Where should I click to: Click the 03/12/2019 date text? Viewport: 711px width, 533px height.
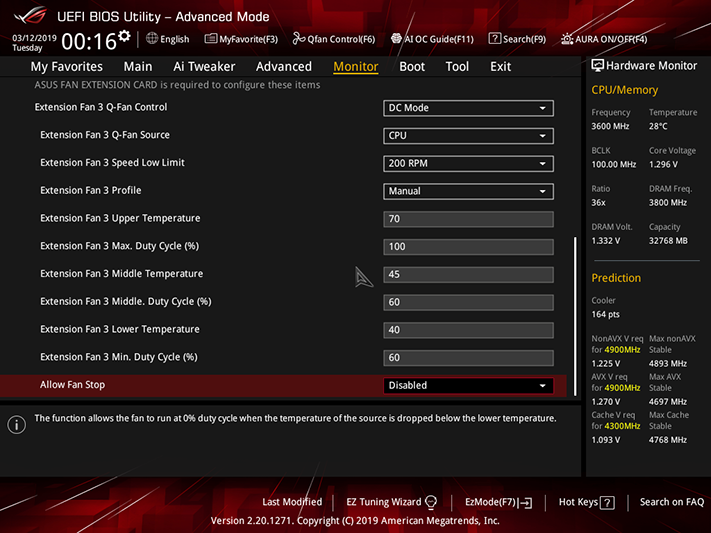[34, 38]
